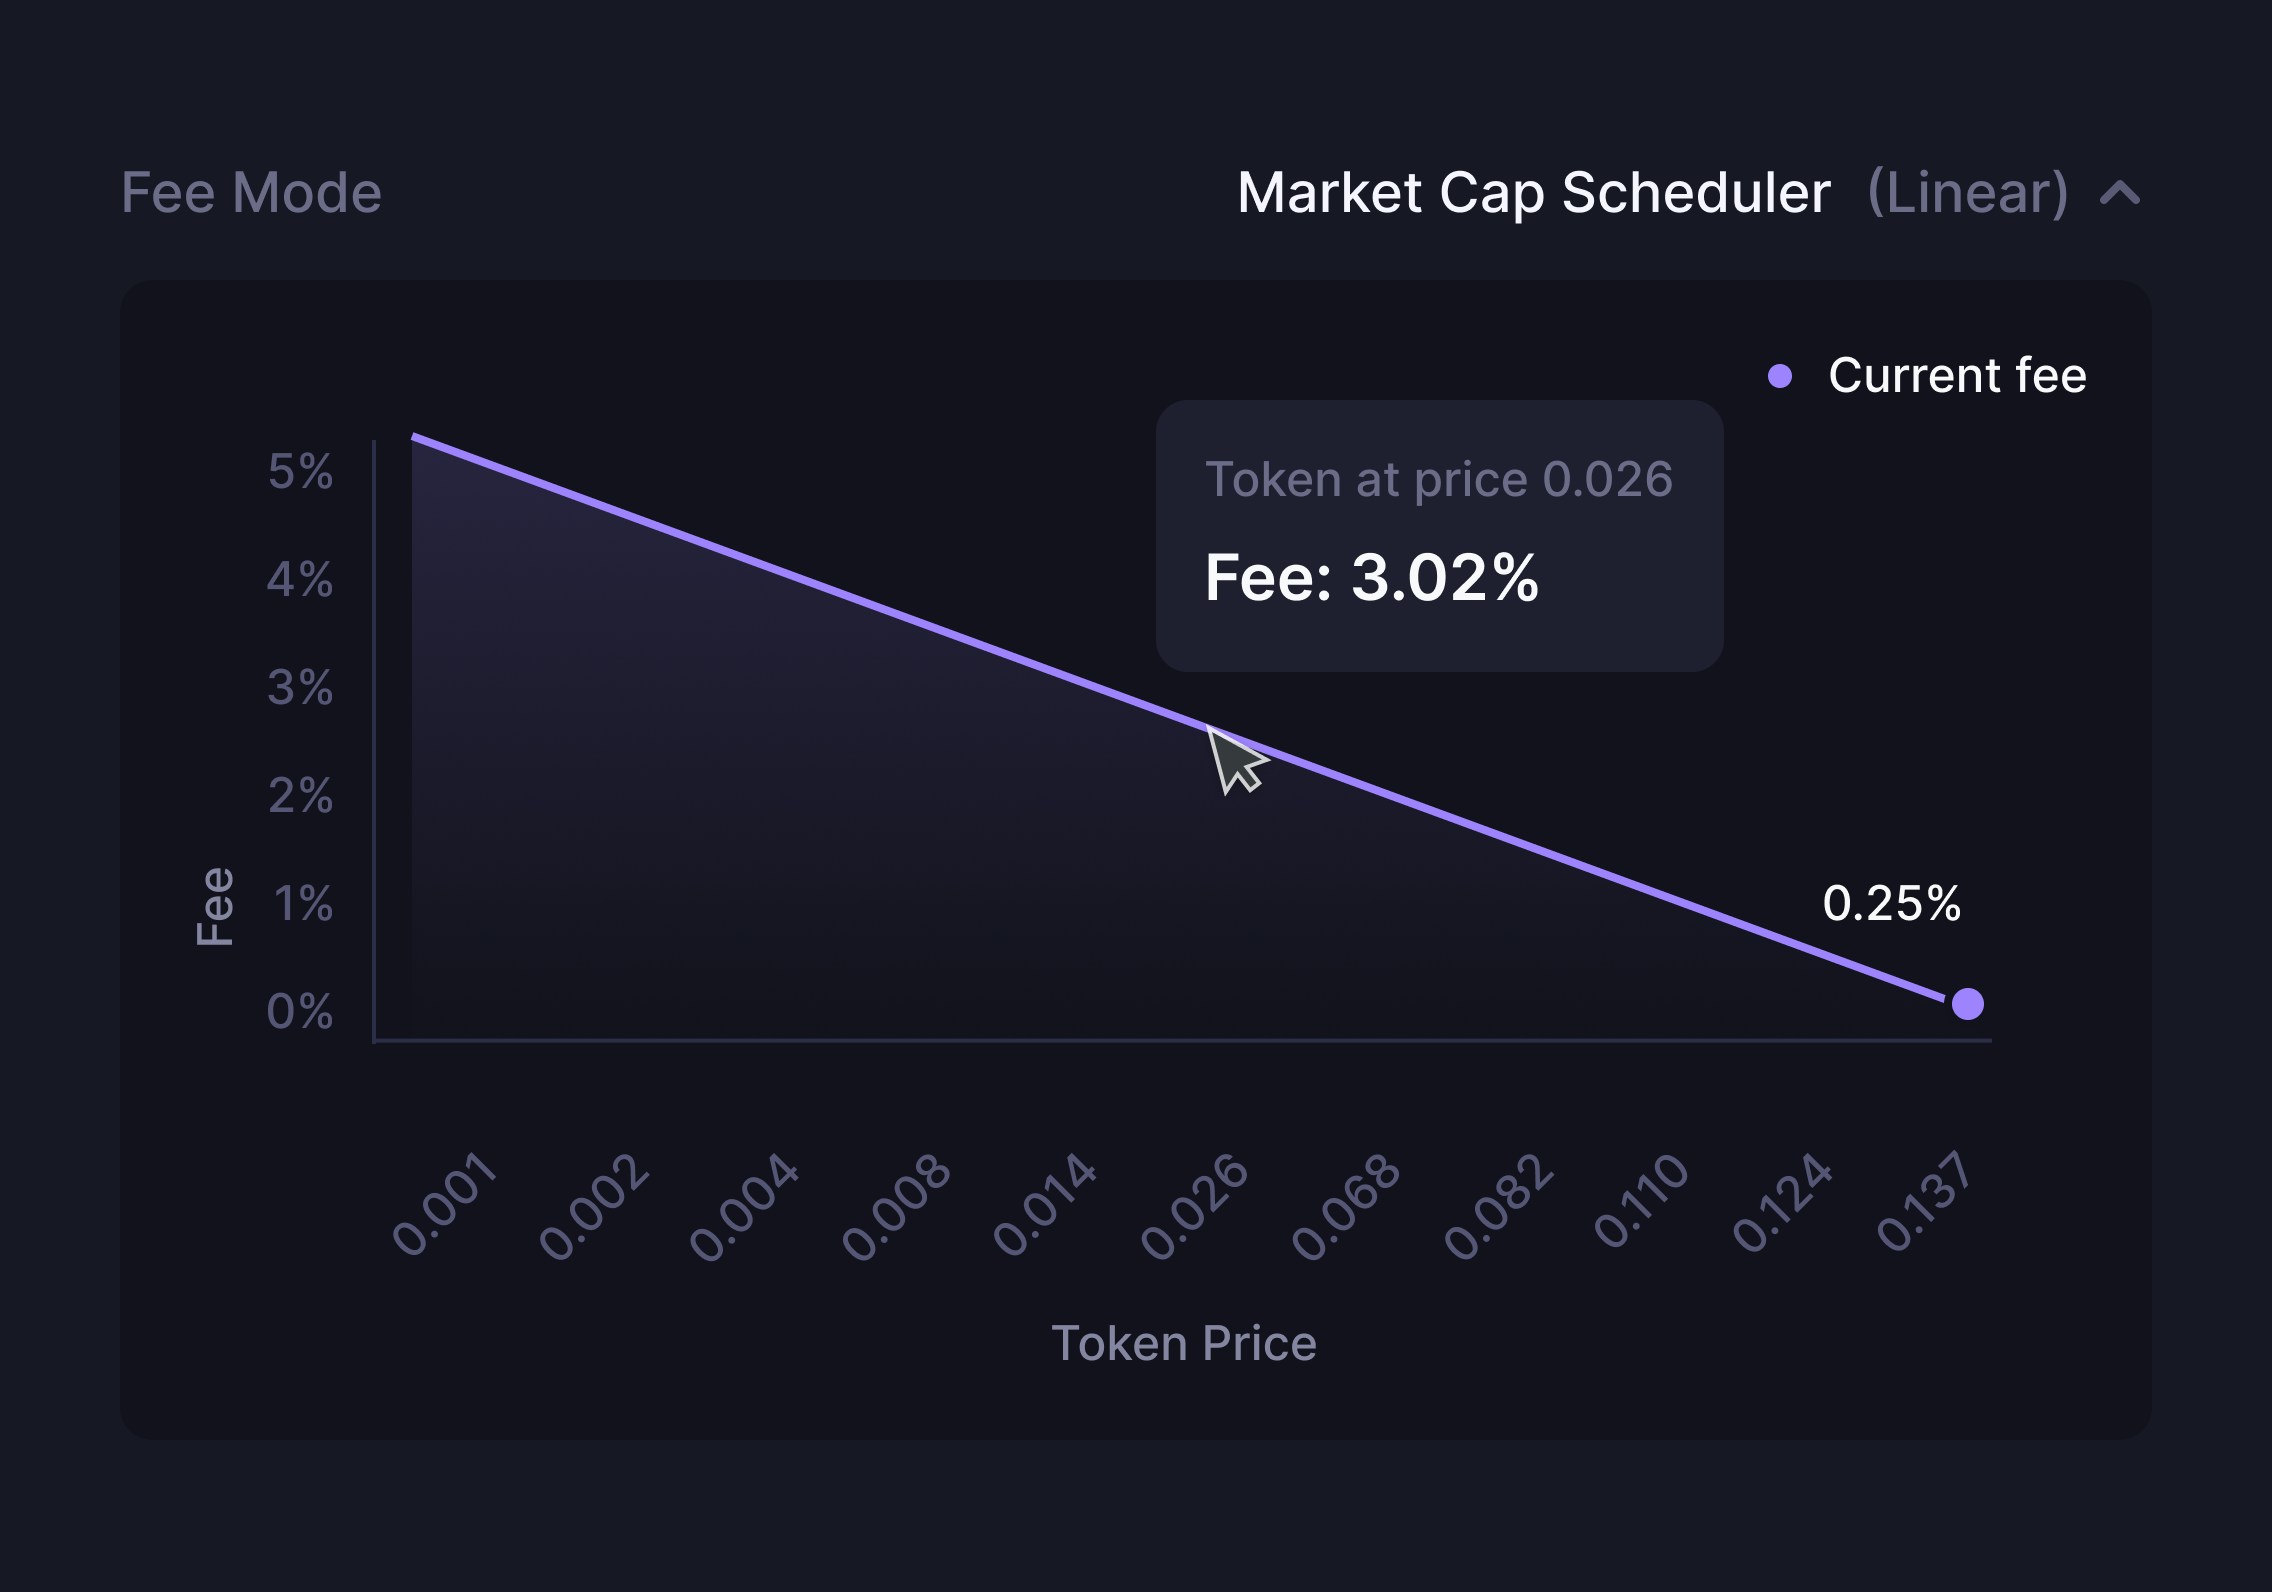Click the Token Price axis title
2272x1592 pixels.
1184,1343
